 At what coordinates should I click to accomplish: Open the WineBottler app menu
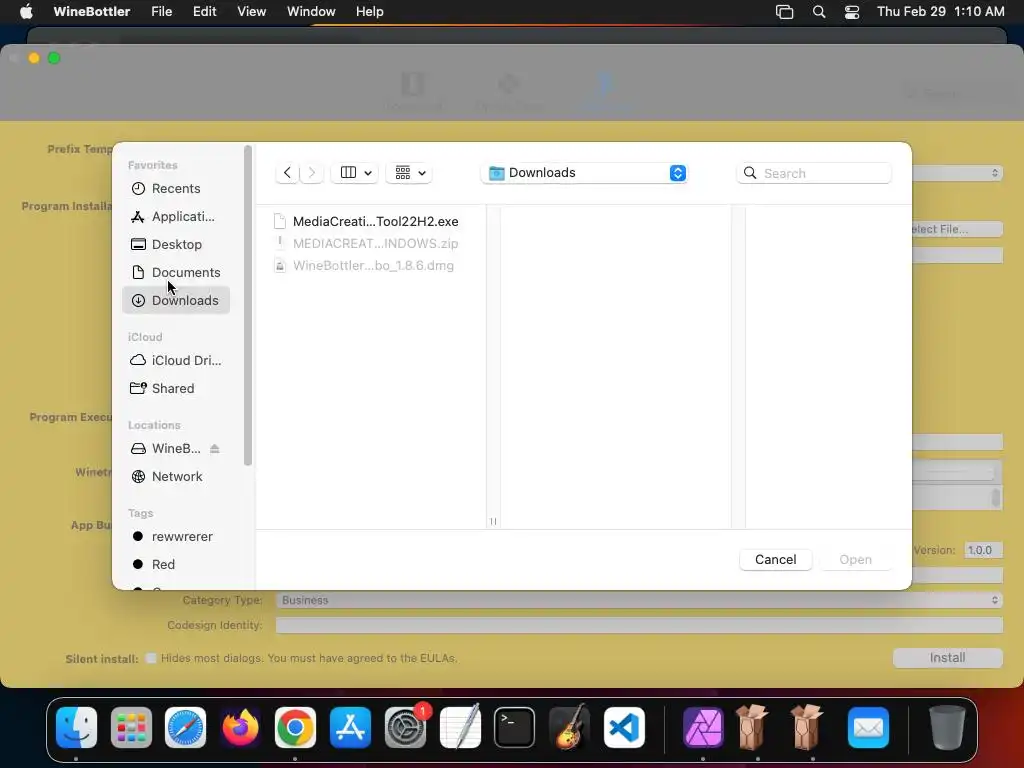(x=91, y=12)
